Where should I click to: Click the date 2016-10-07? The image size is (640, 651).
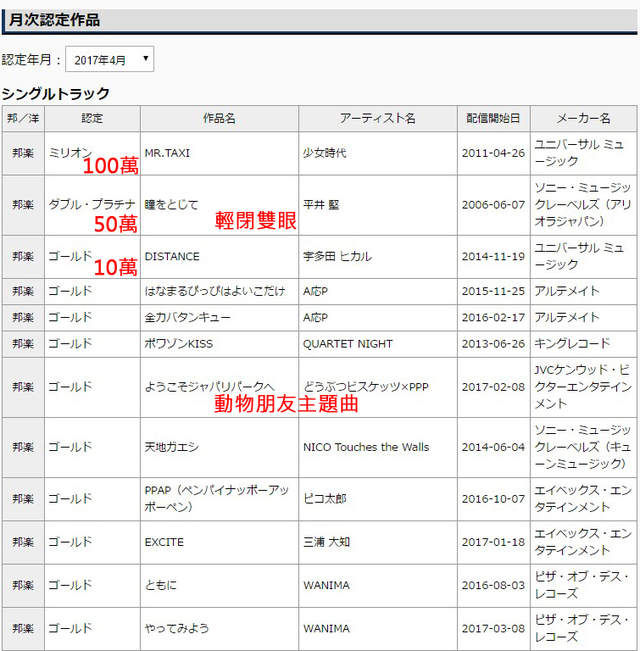pyautogui.click(x=493, y=499)
